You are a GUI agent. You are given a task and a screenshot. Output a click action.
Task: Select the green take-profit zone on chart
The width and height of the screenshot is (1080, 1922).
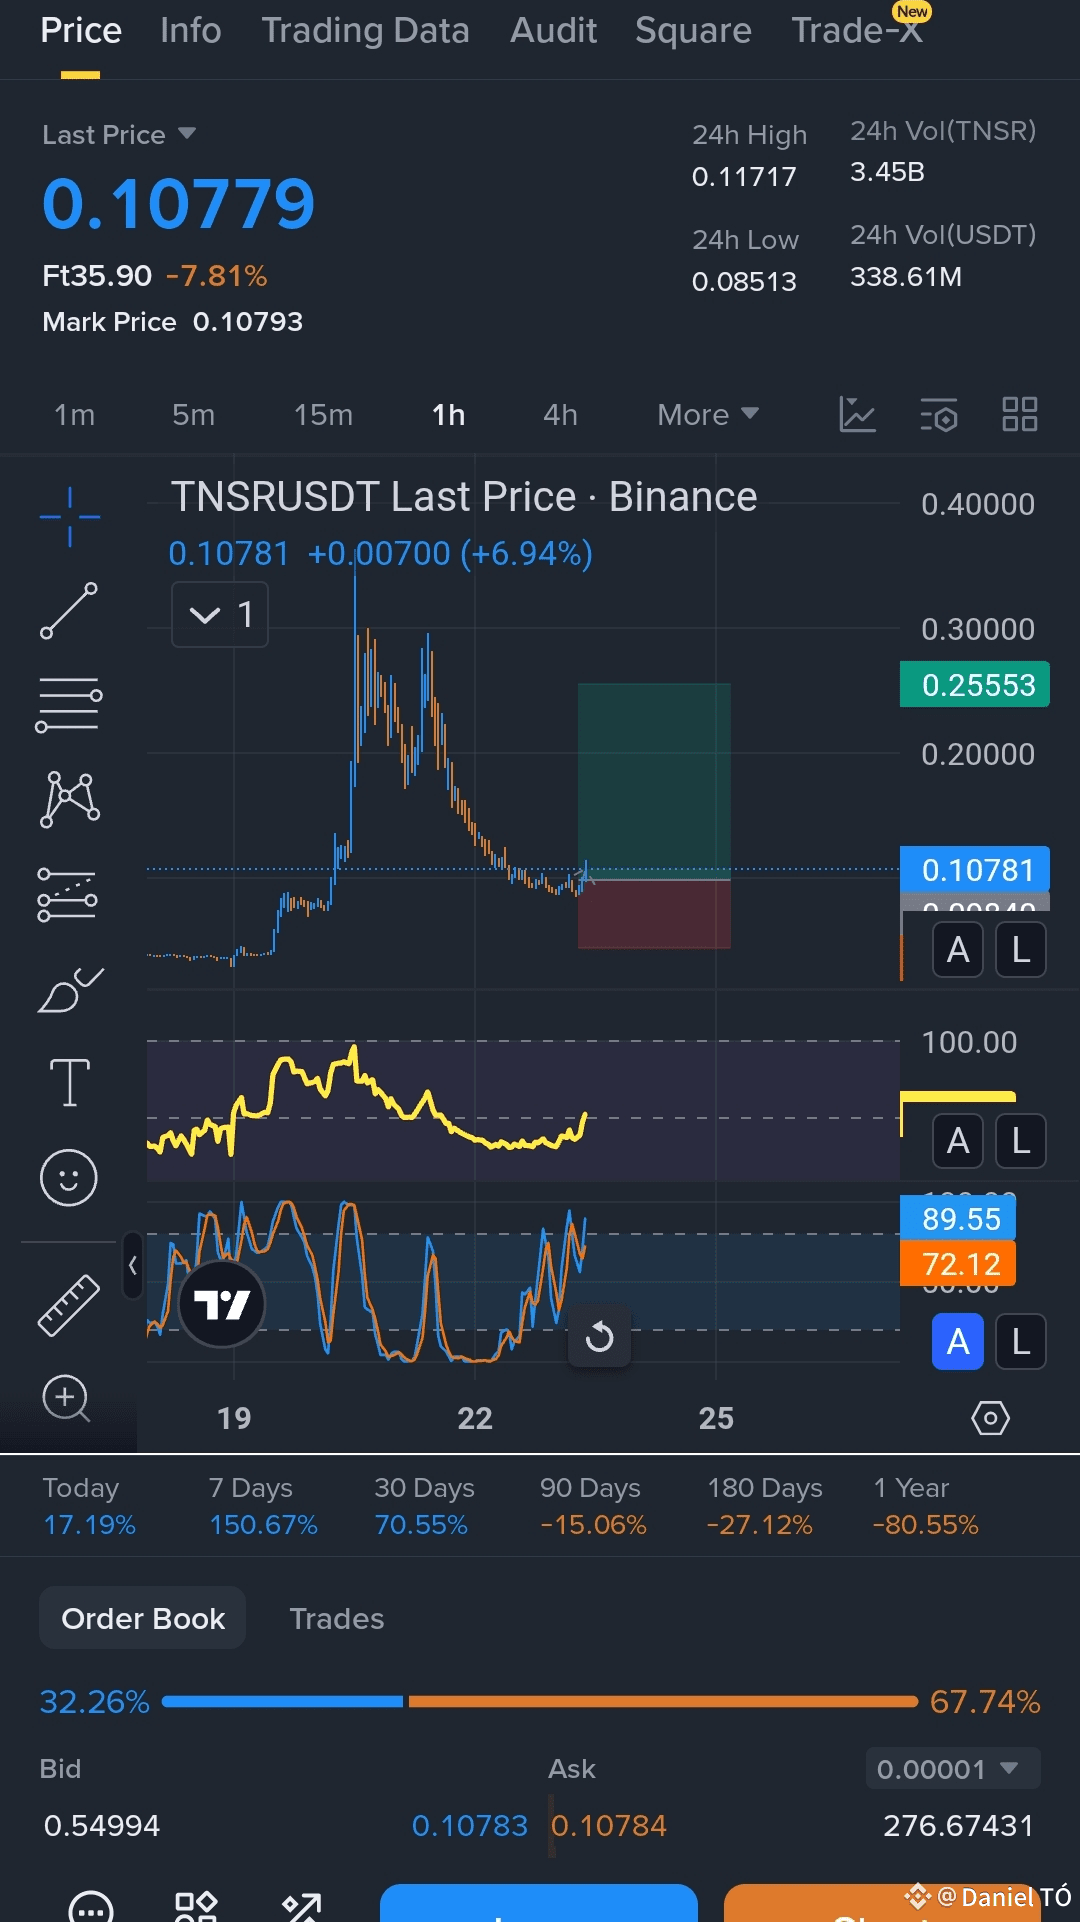[x=654, y=781]
